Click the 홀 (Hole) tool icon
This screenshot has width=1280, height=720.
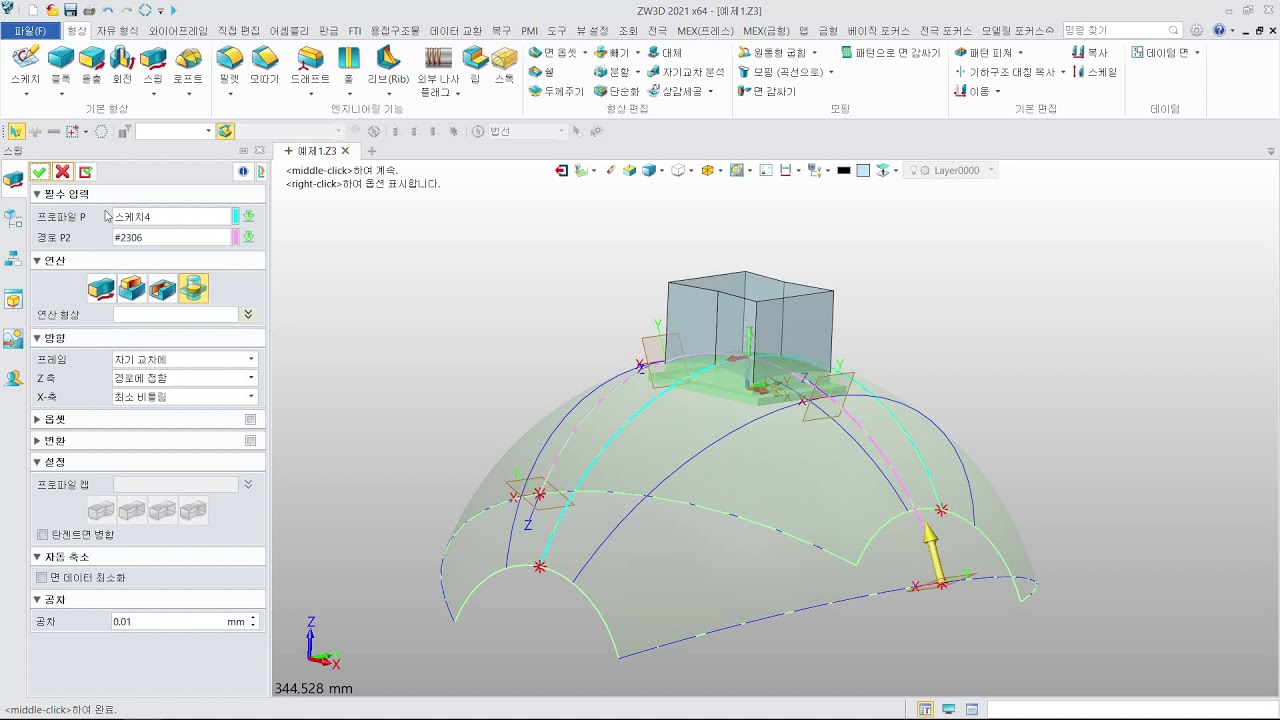(349, 58)
